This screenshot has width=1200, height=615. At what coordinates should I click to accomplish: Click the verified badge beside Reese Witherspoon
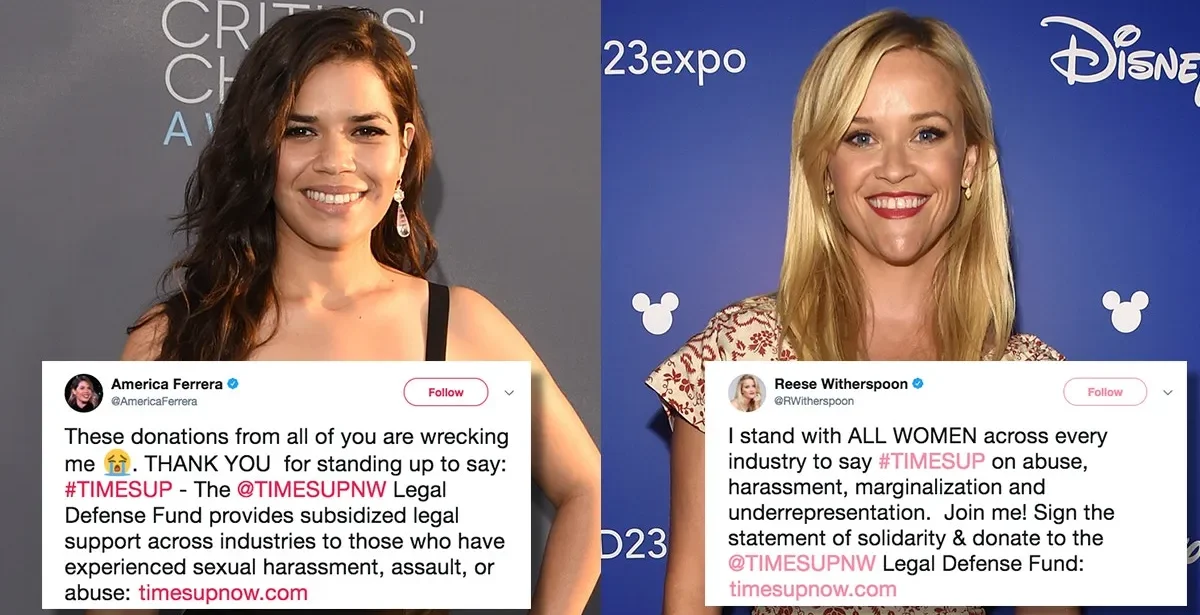[x=917, y=384]
